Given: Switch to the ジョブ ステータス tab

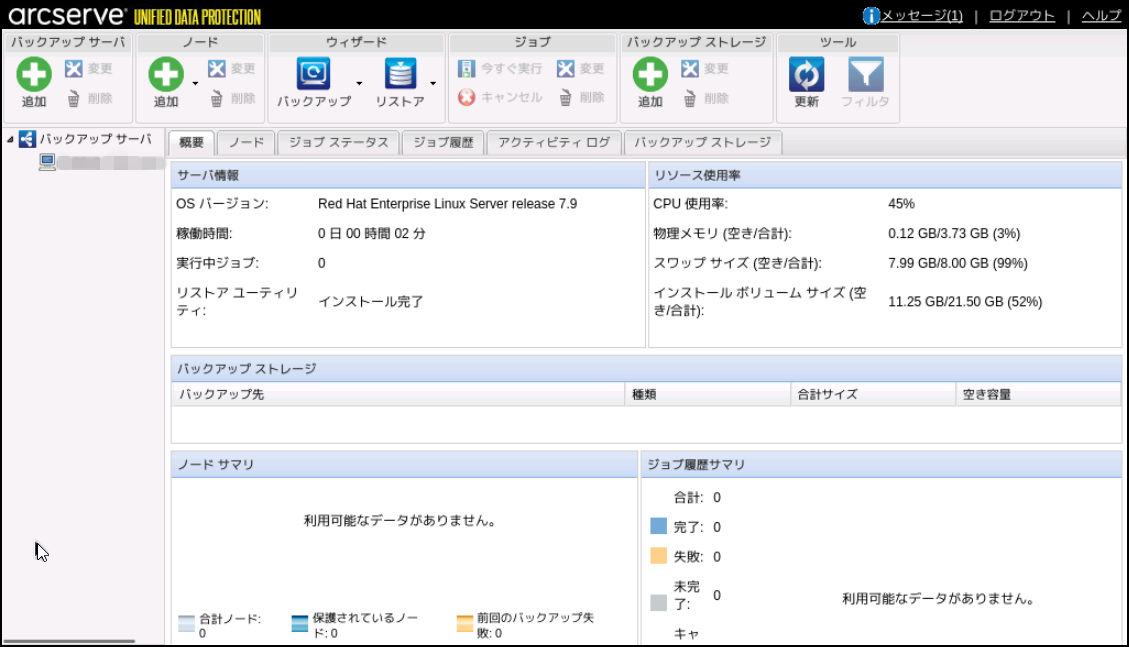Looking at the screenshot, I should pyautogui.click(x=338, y=143).
